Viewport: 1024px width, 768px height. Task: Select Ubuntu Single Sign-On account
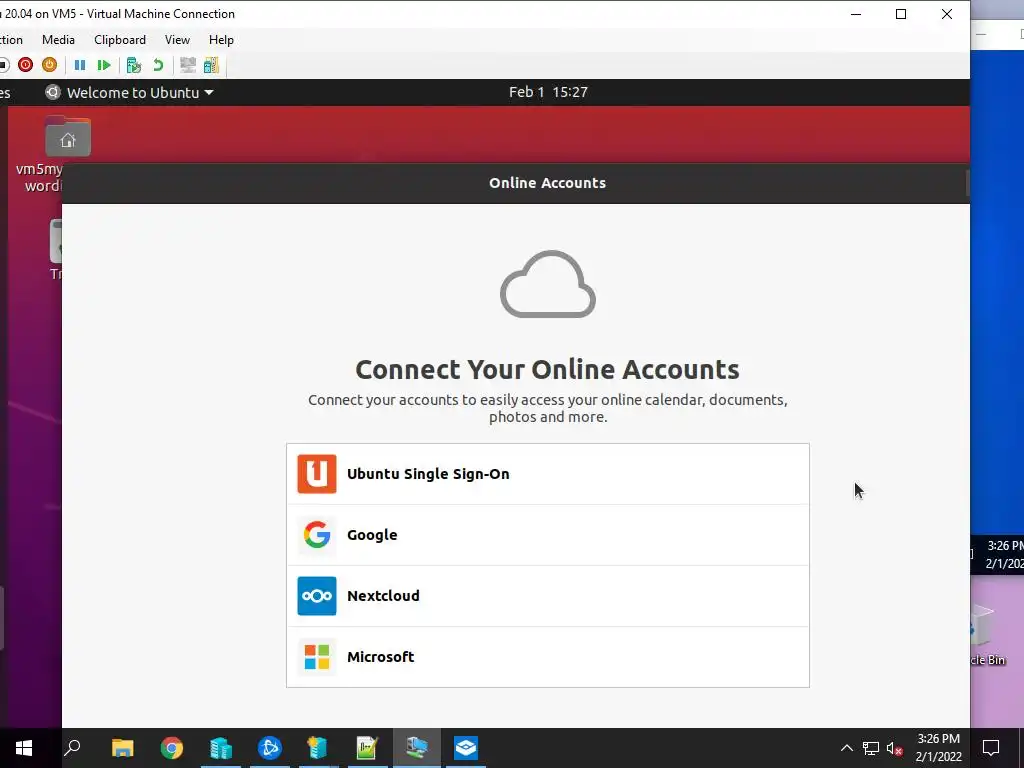pyautogui.click(x=547, y=474)
